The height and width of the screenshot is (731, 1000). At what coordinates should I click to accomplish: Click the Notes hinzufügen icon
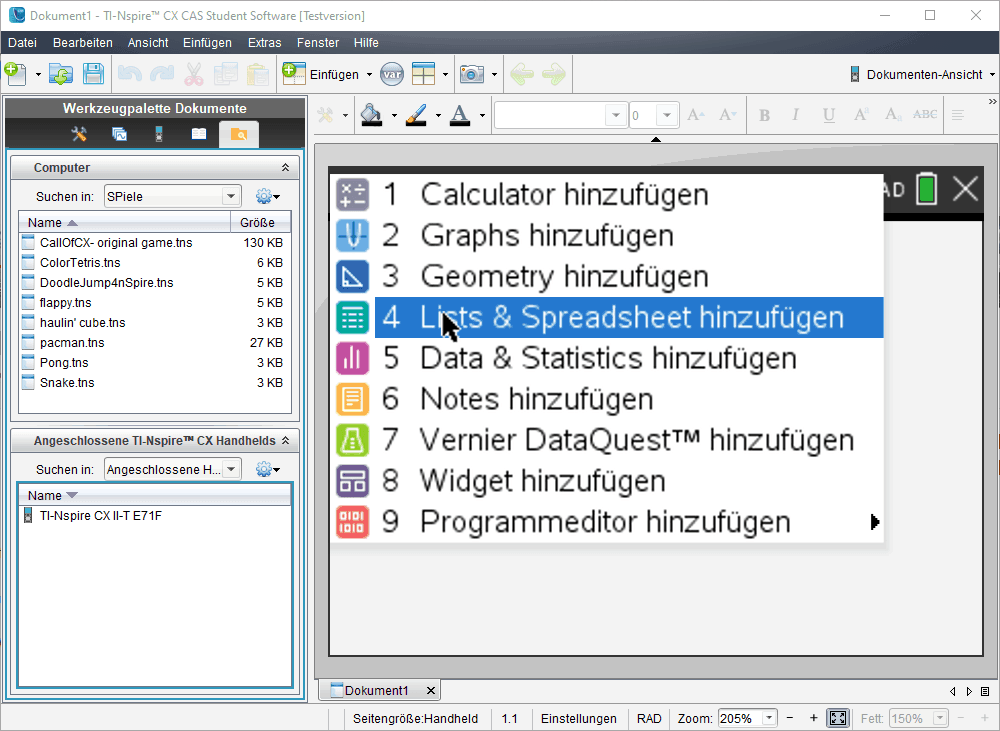353,399
